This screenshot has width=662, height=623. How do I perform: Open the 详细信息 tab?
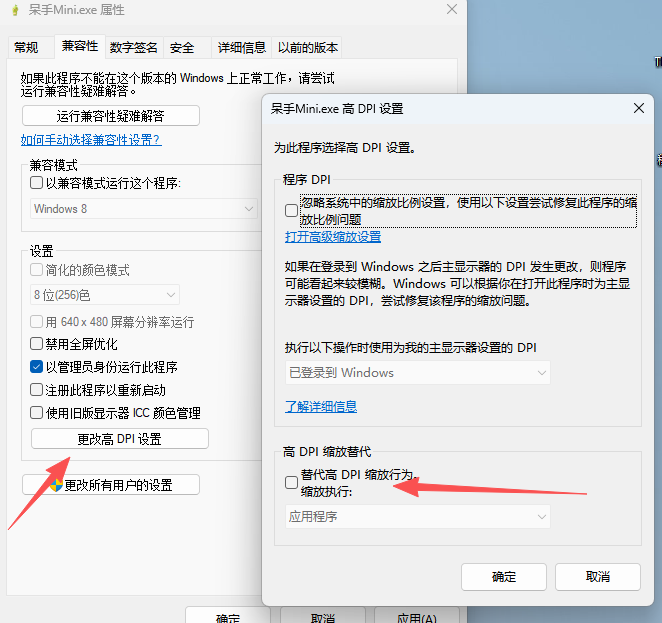pos(241,47)
